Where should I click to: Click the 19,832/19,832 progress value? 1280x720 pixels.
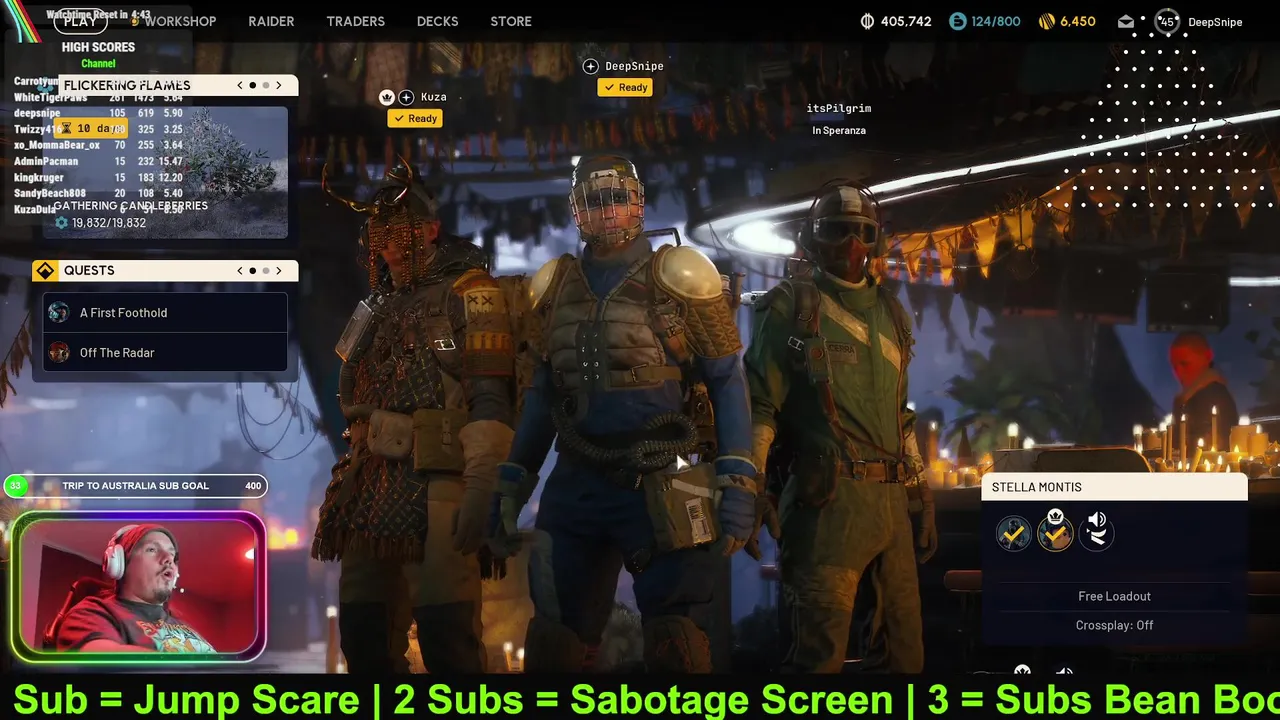[109, 222]
